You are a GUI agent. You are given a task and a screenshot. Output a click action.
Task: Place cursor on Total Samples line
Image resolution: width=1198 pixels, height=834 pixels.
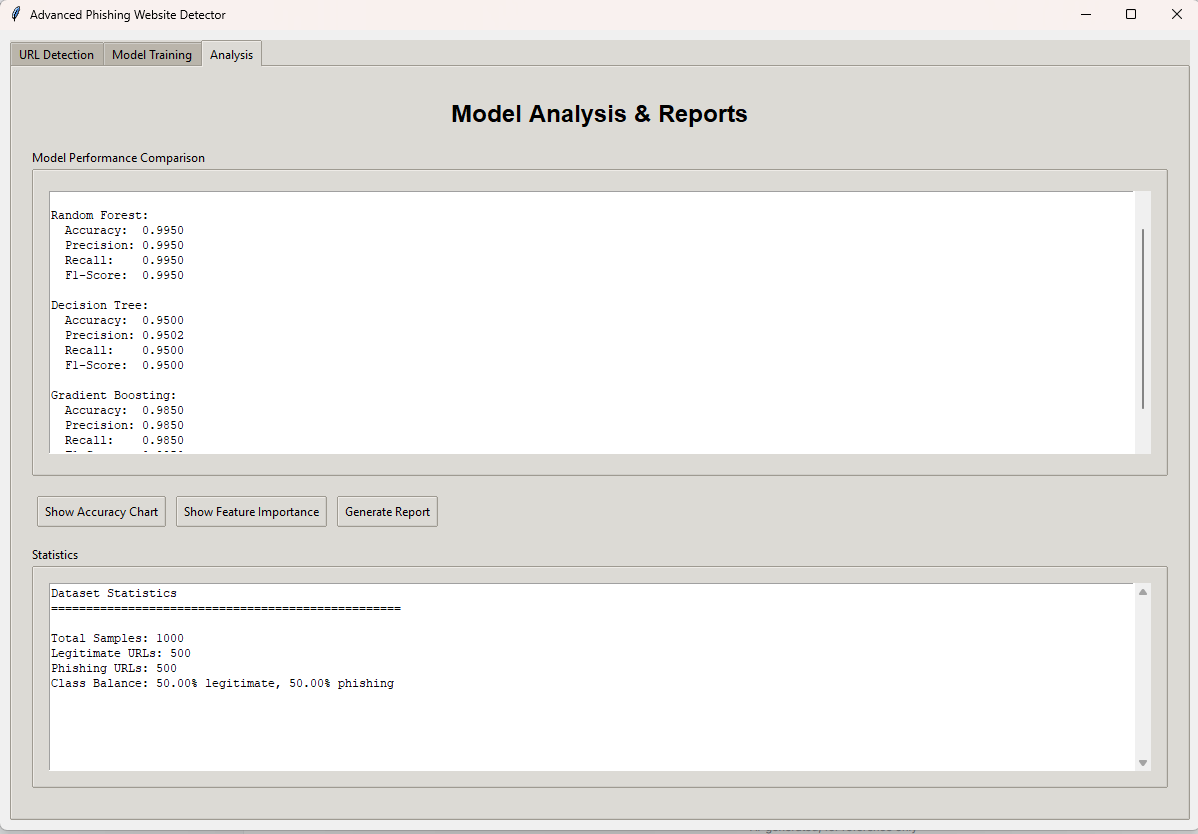(x=117, y=638)
